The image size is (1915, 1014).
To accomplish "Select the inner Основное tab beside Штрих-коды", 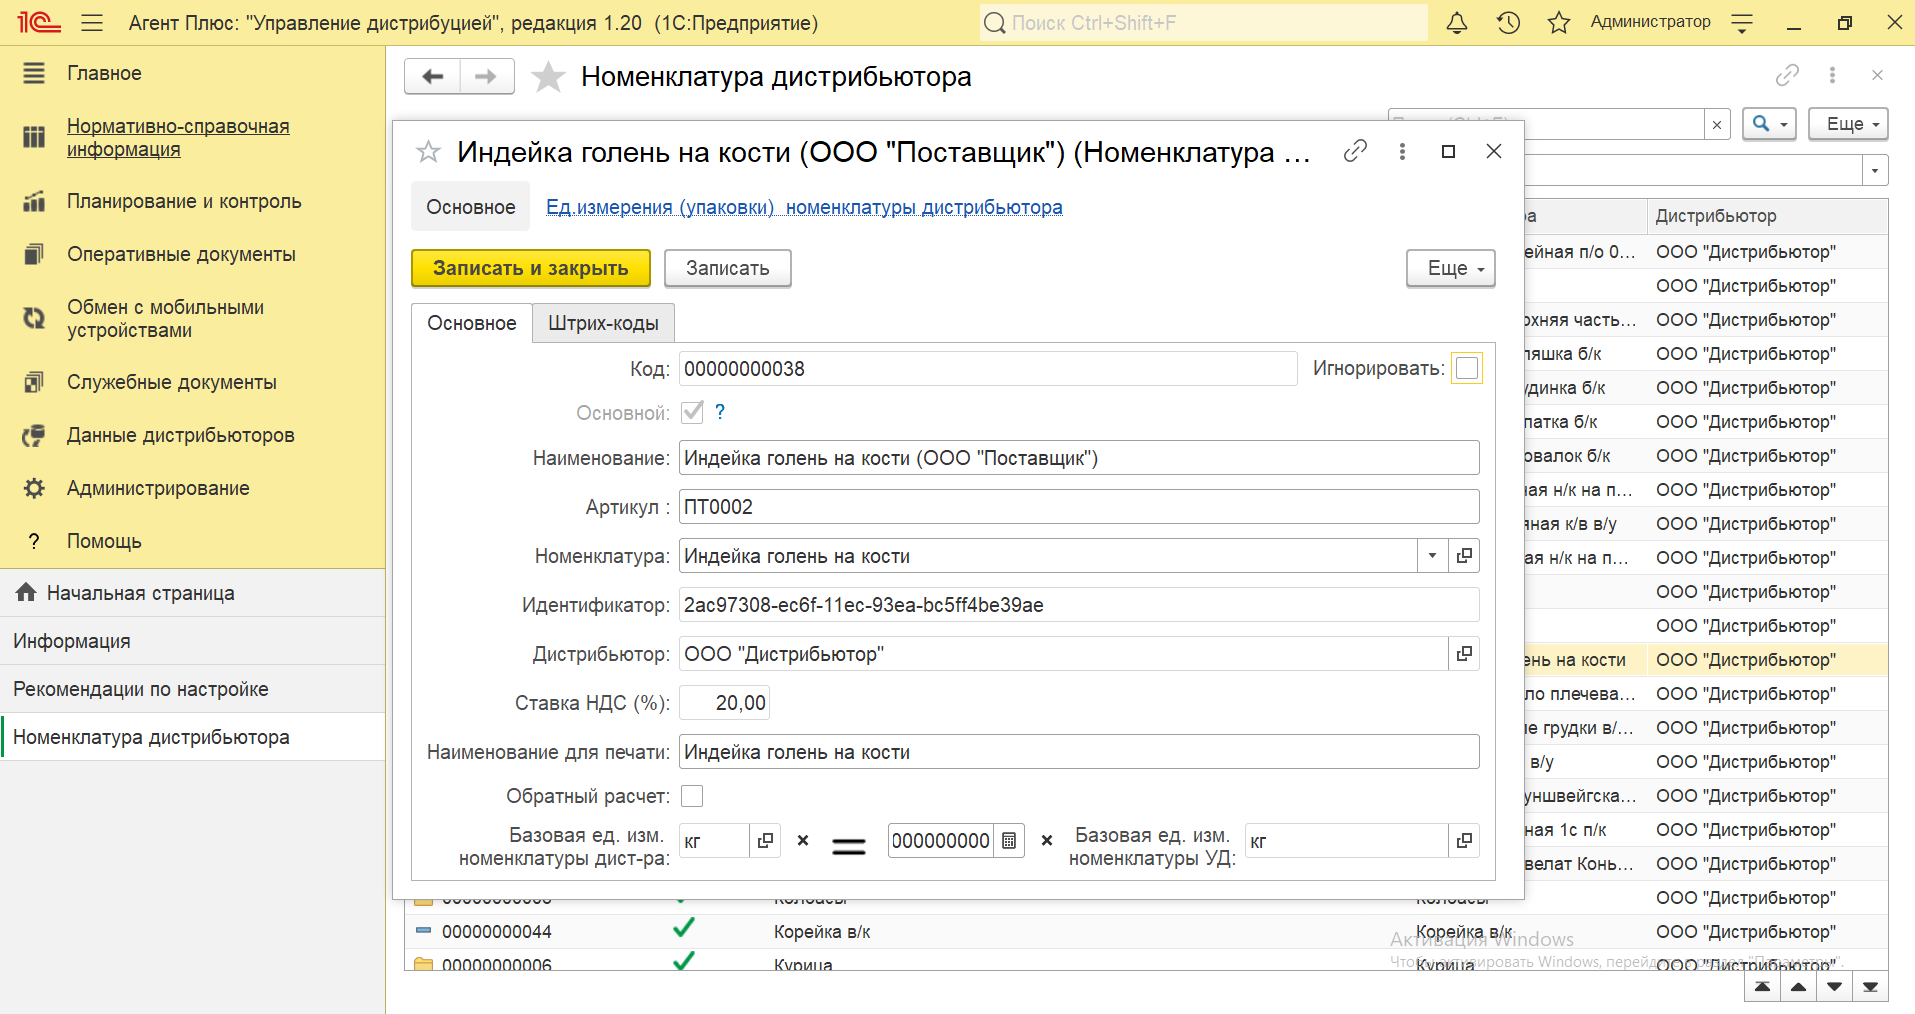I will click(x=472, y=323).
